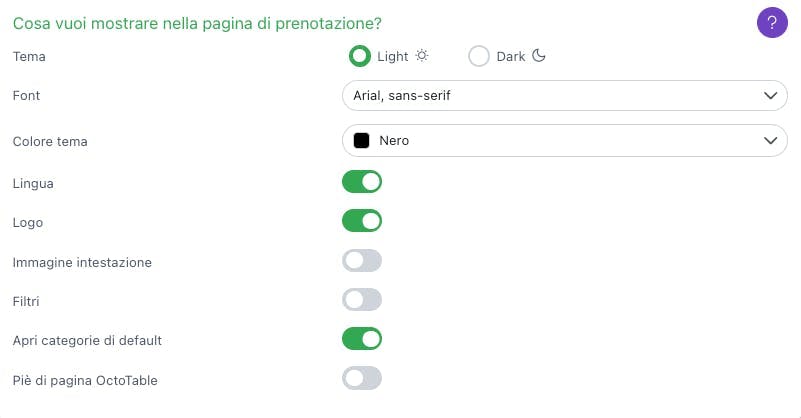
Task: Click the Colore tema chevron arrow
Action: (x=770, y=141)
